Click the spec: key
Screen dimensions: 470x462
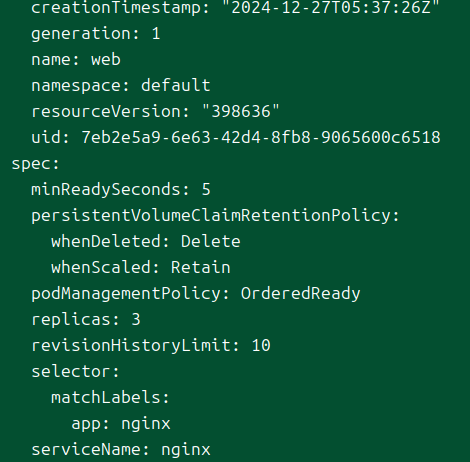pyautogui.click(x=35, y=164)
